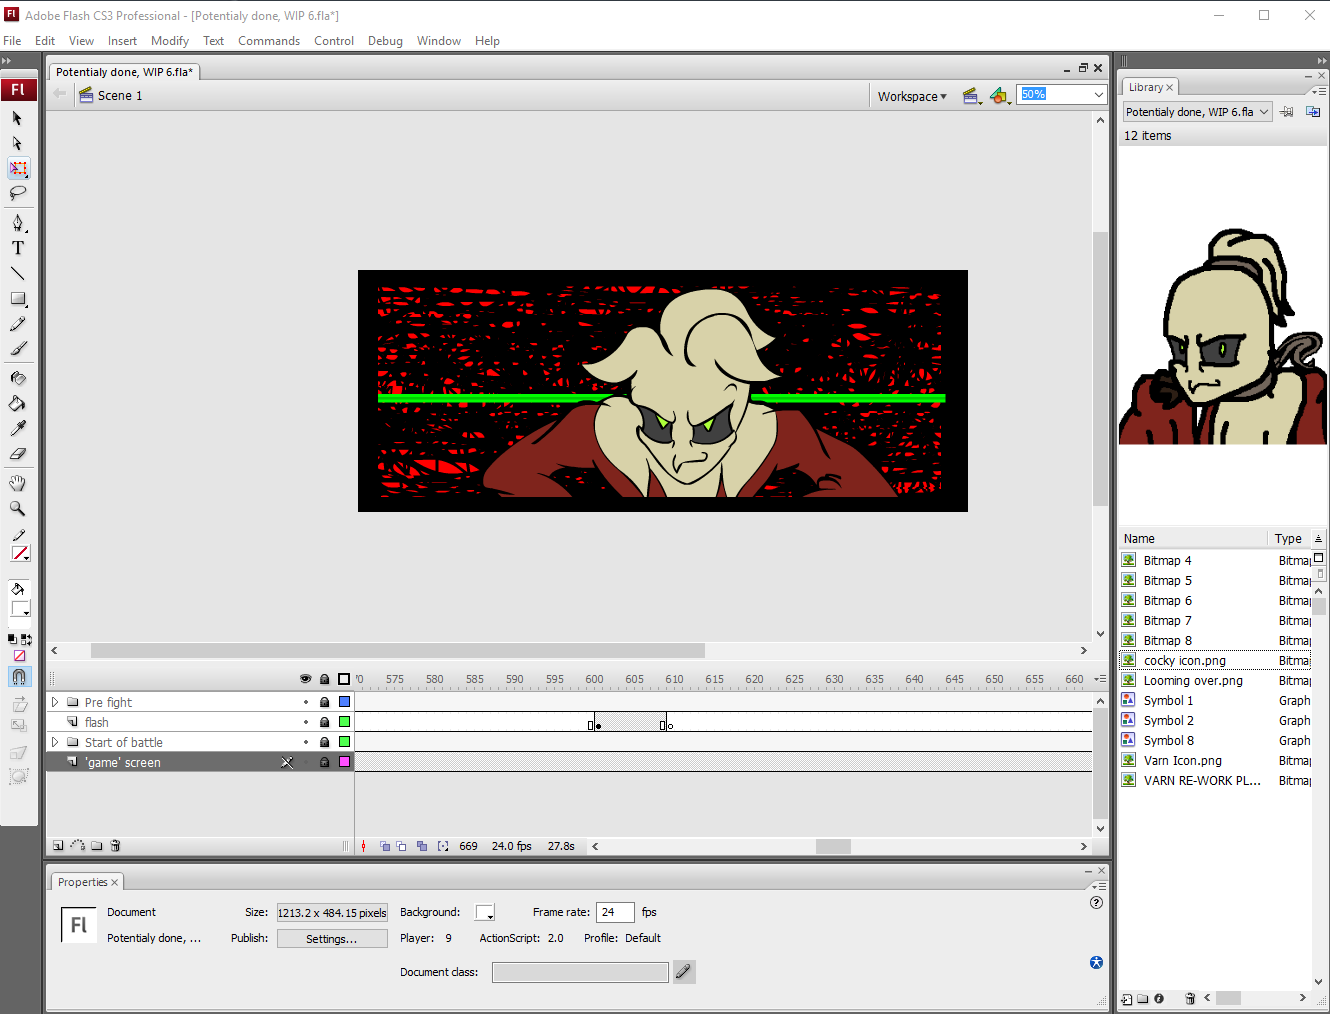Click the Onion Skin icon
Viewport: 1330px width, 1014px height.
coord(385,846)
